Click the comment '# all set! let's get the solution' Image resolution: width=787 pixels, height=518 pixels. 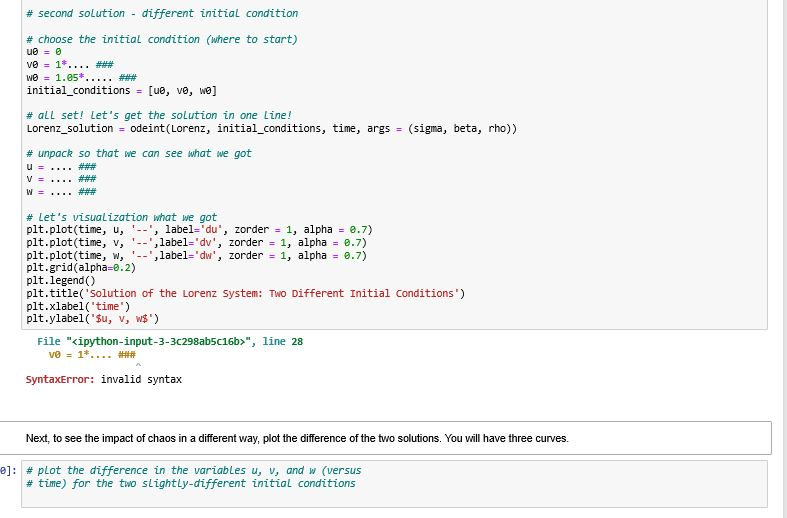pyautogui.click(x=159, y=115)
